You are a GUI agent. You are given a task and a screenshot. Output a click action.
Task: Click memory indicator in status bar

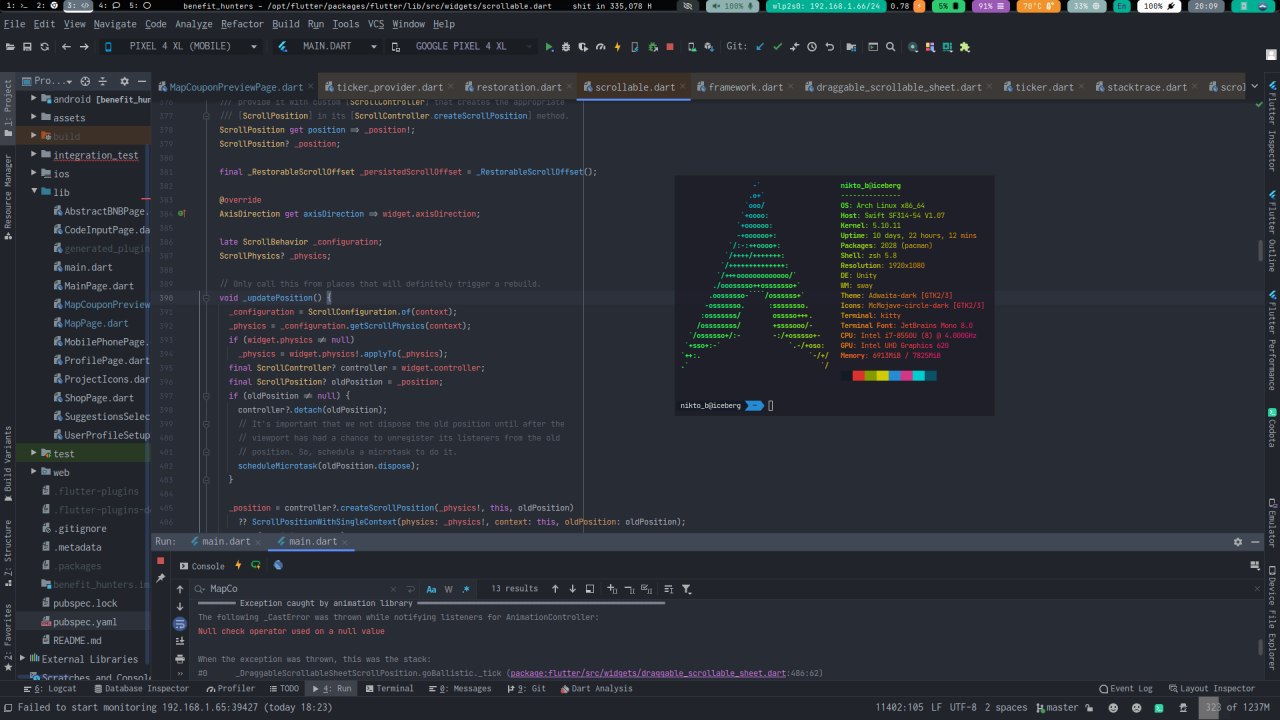(1236, 707)
